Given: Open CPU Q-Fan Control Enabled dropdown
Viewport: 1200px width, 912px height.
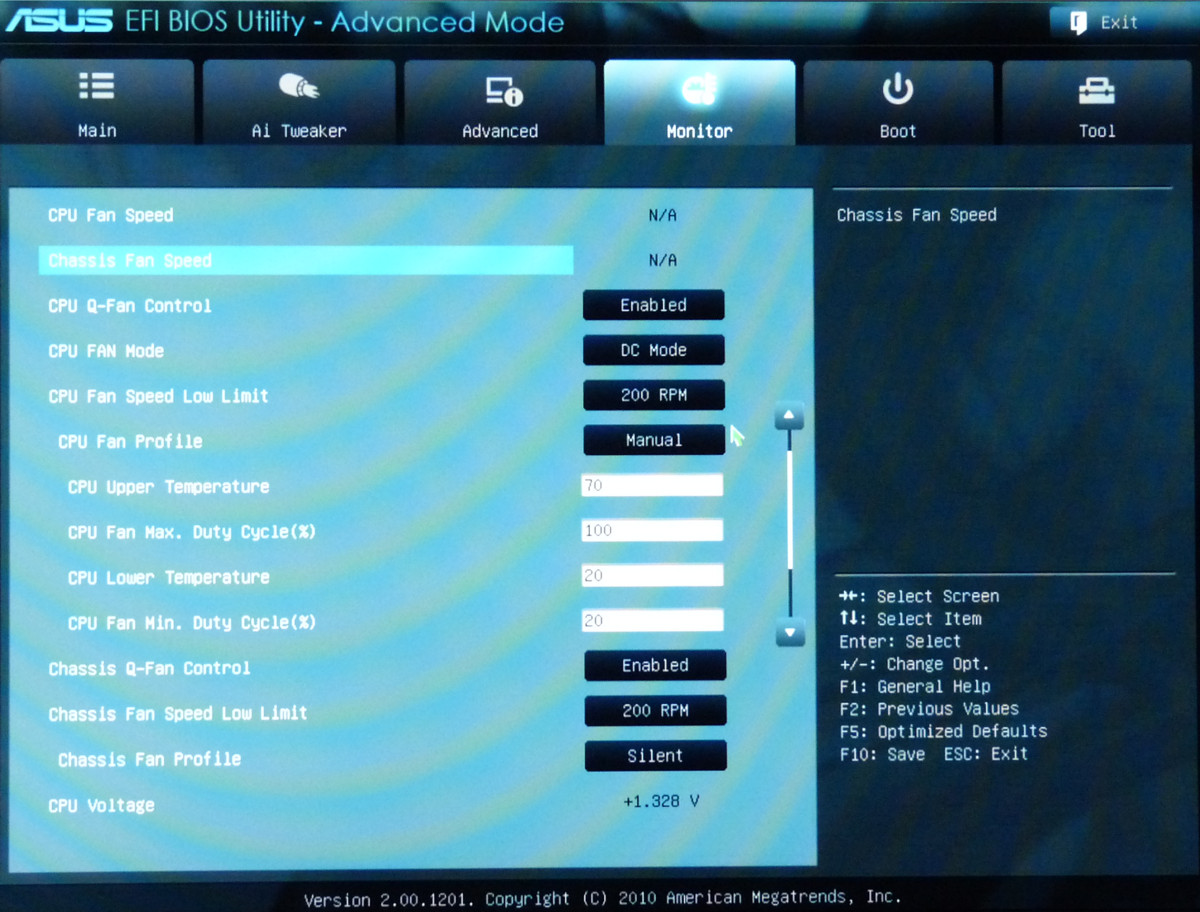Looking at the screenshot, I should point(653,305).
